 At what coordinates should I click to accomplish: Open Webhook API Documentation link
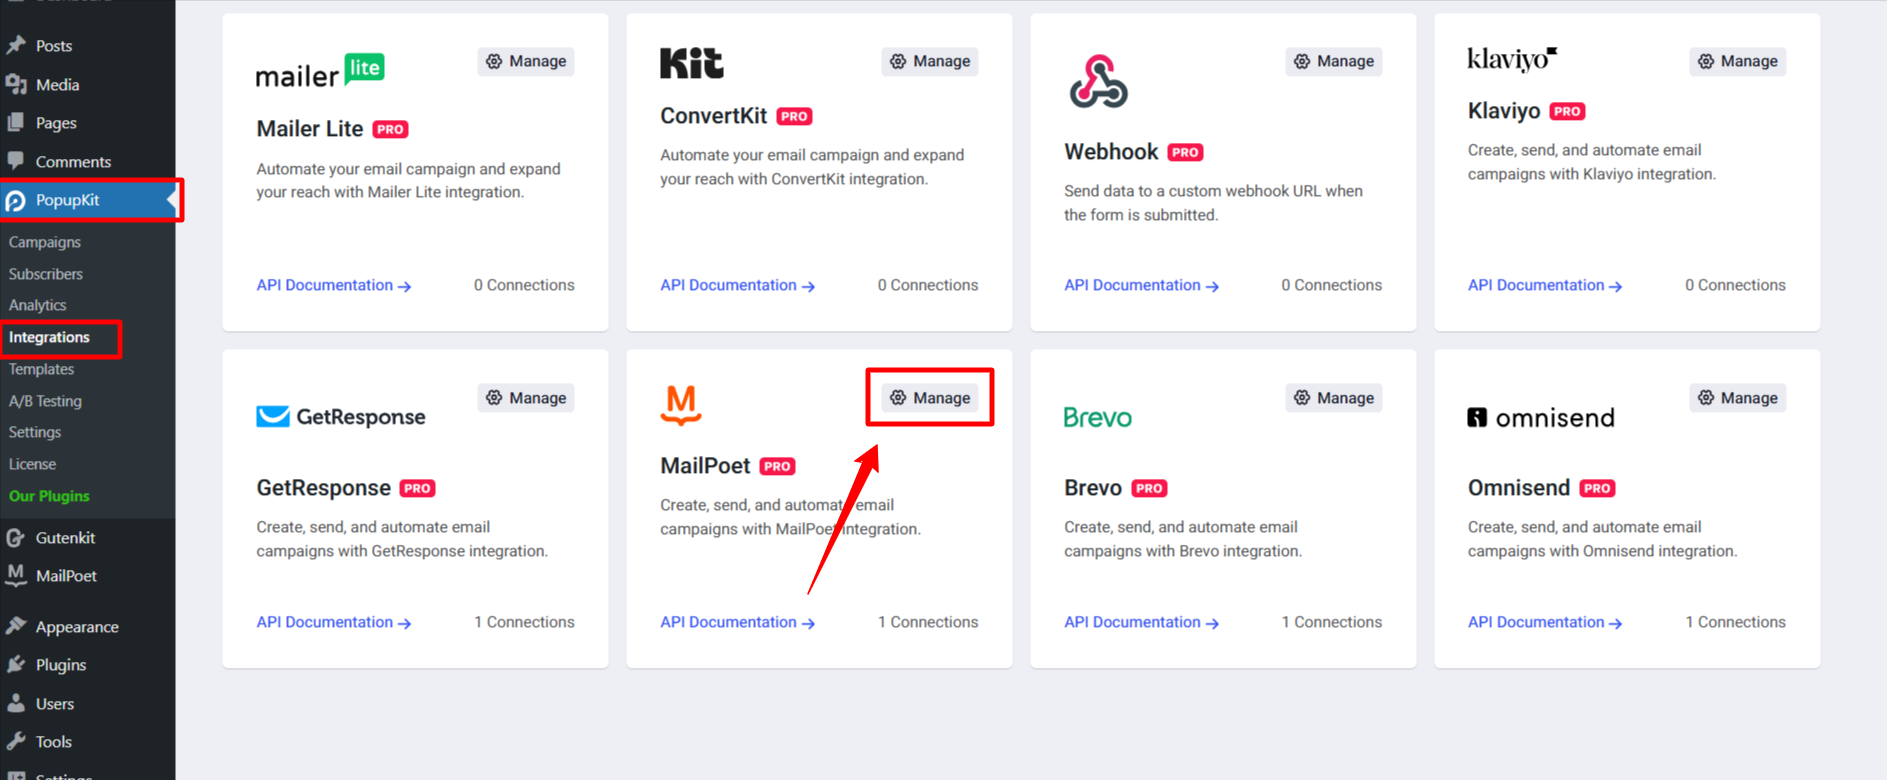coord(1140,285)
